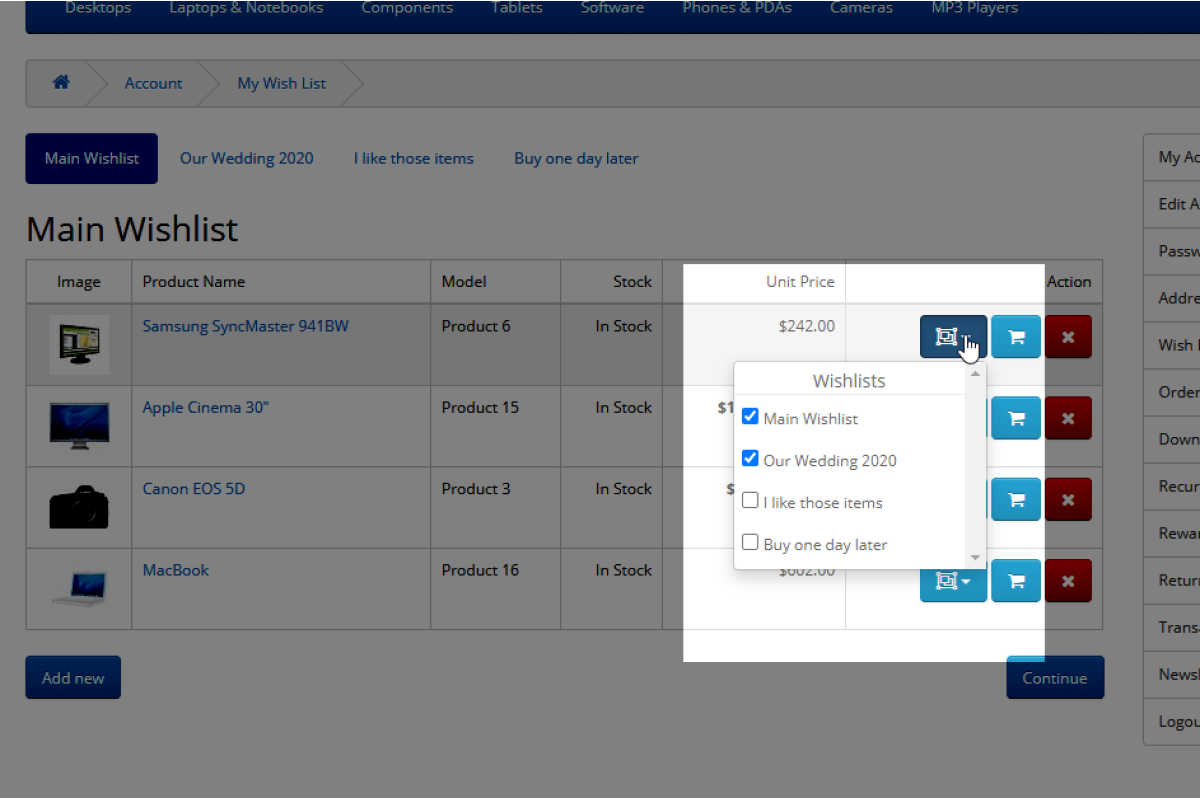Delete Canon EOS 5D from wishlist
This screenshot has width=1200, height=800.
click(1068, 499)
